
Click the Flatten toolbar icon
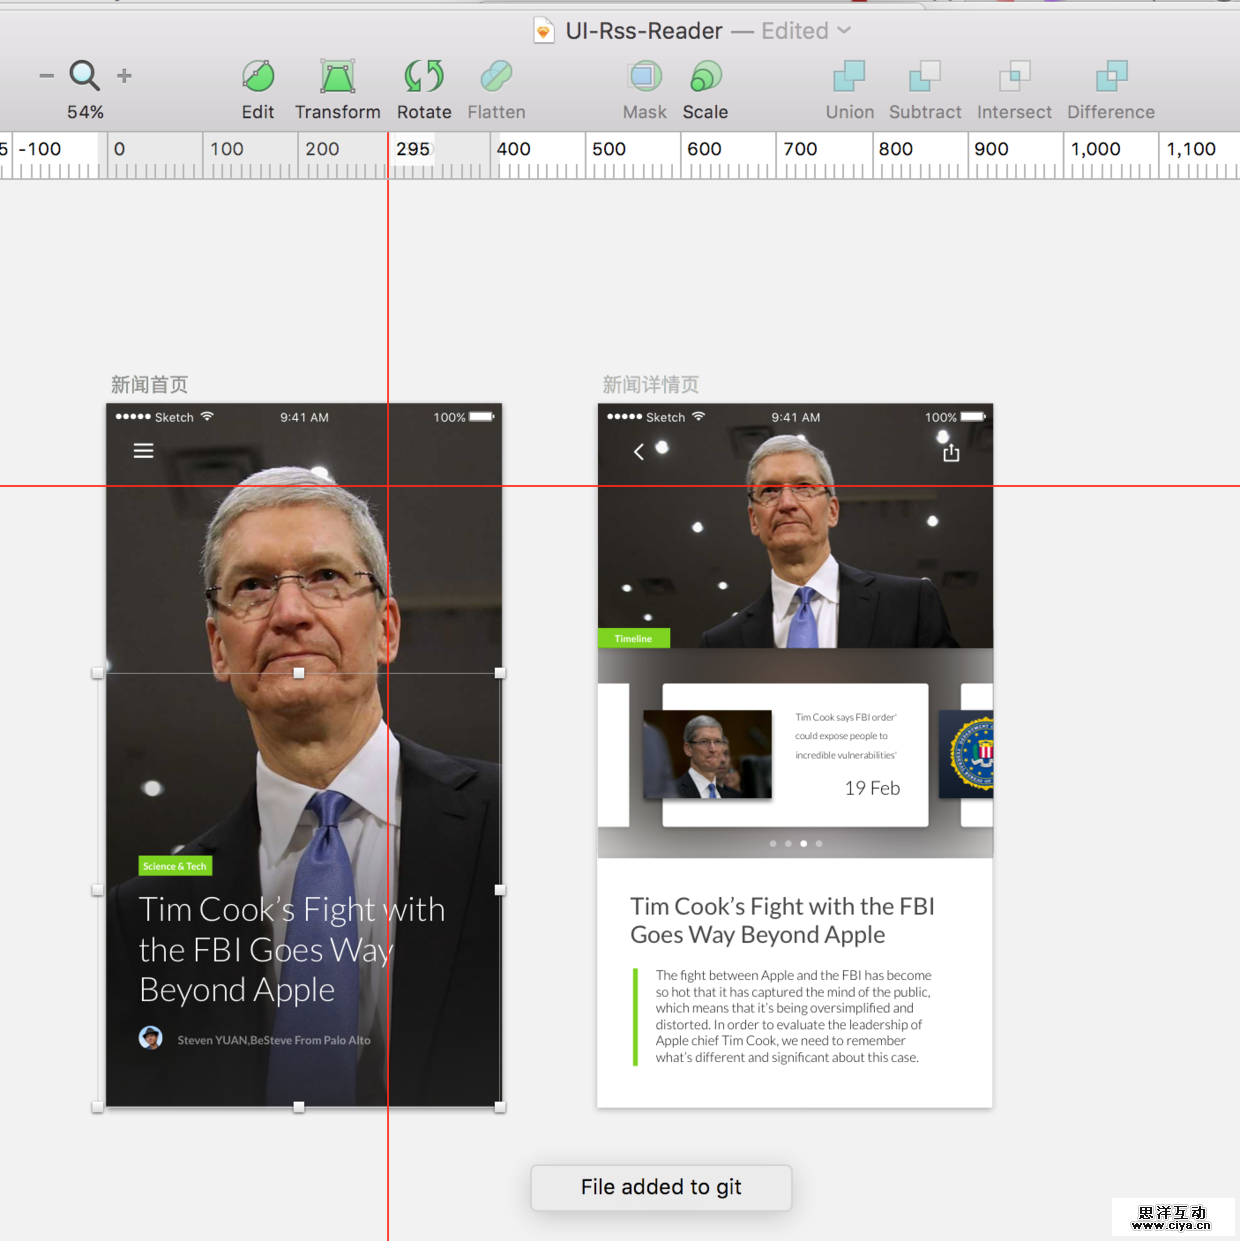coord(496,76)
